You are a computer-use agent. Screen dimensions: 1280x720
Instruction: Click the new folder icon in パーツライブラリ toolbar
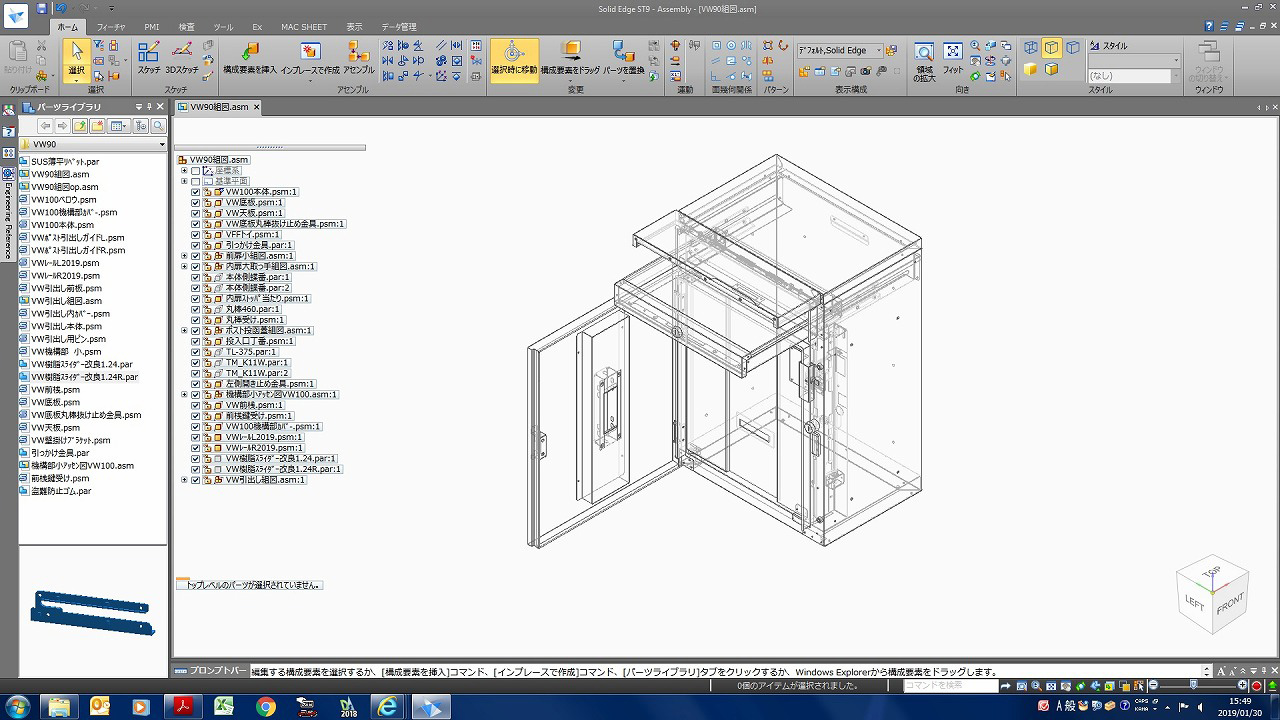tap(97, 126)
